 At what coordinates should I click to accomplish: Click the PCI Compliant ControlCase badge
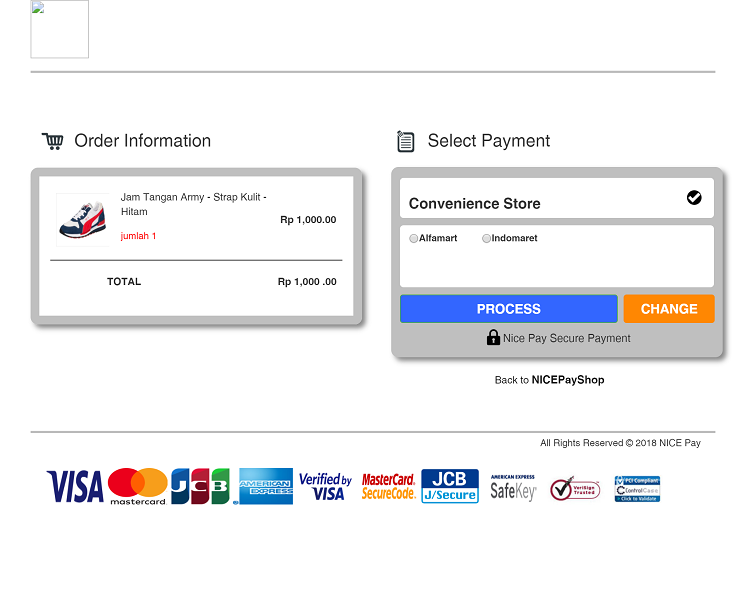pos(637,489)
